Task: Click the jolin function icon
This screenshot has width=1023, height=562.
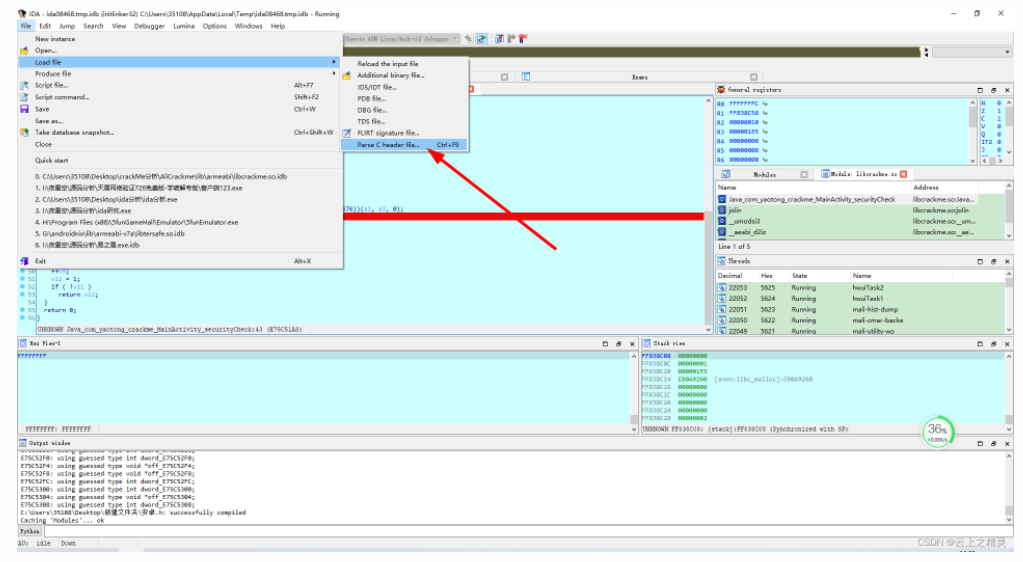Action: point(722,210)
